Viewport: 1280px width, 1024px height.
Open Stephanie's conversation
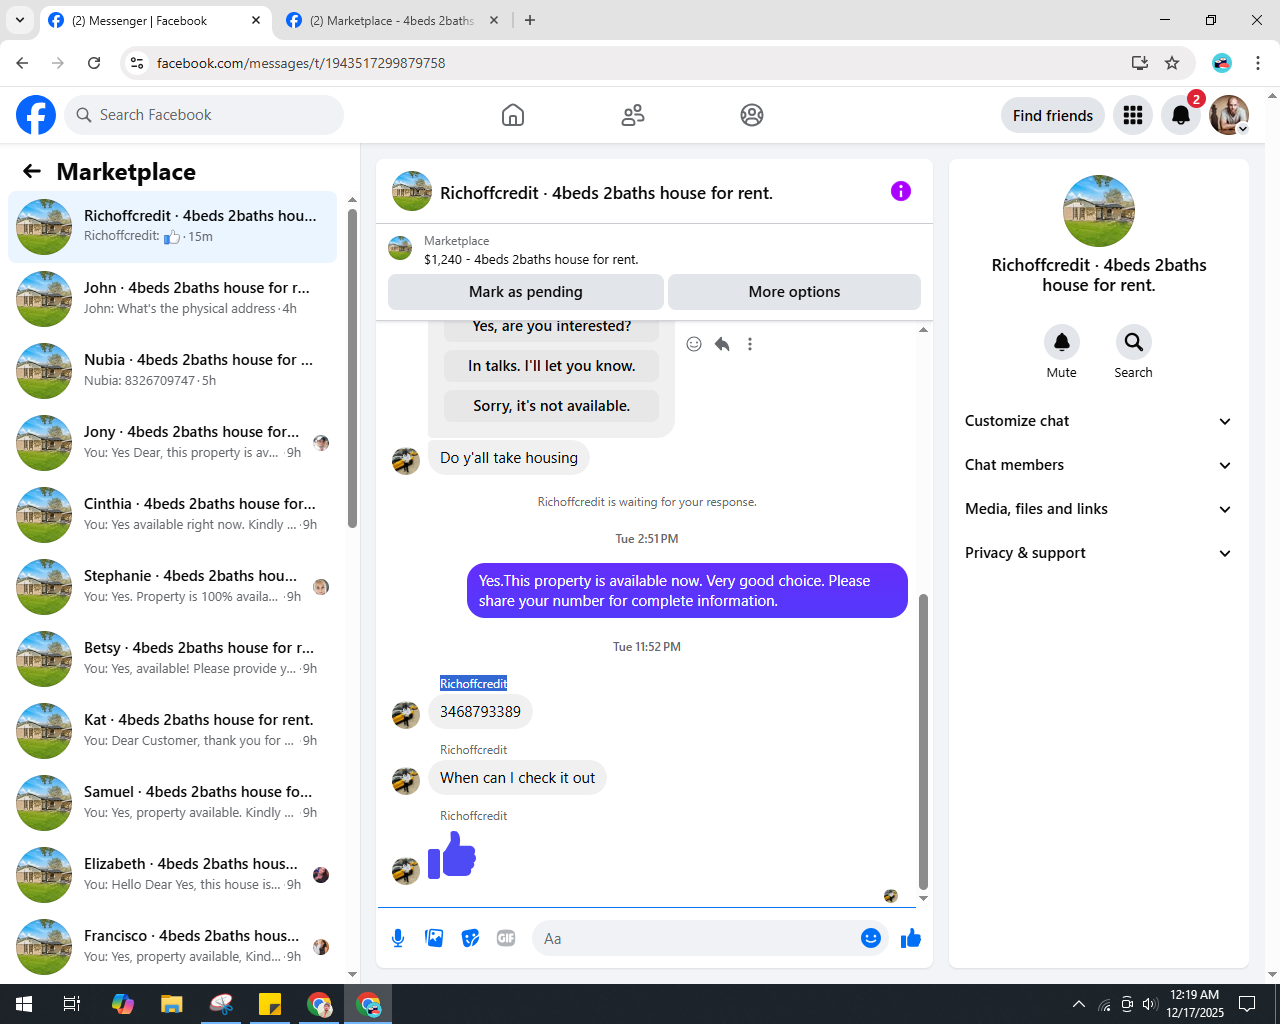click(172, 587)
